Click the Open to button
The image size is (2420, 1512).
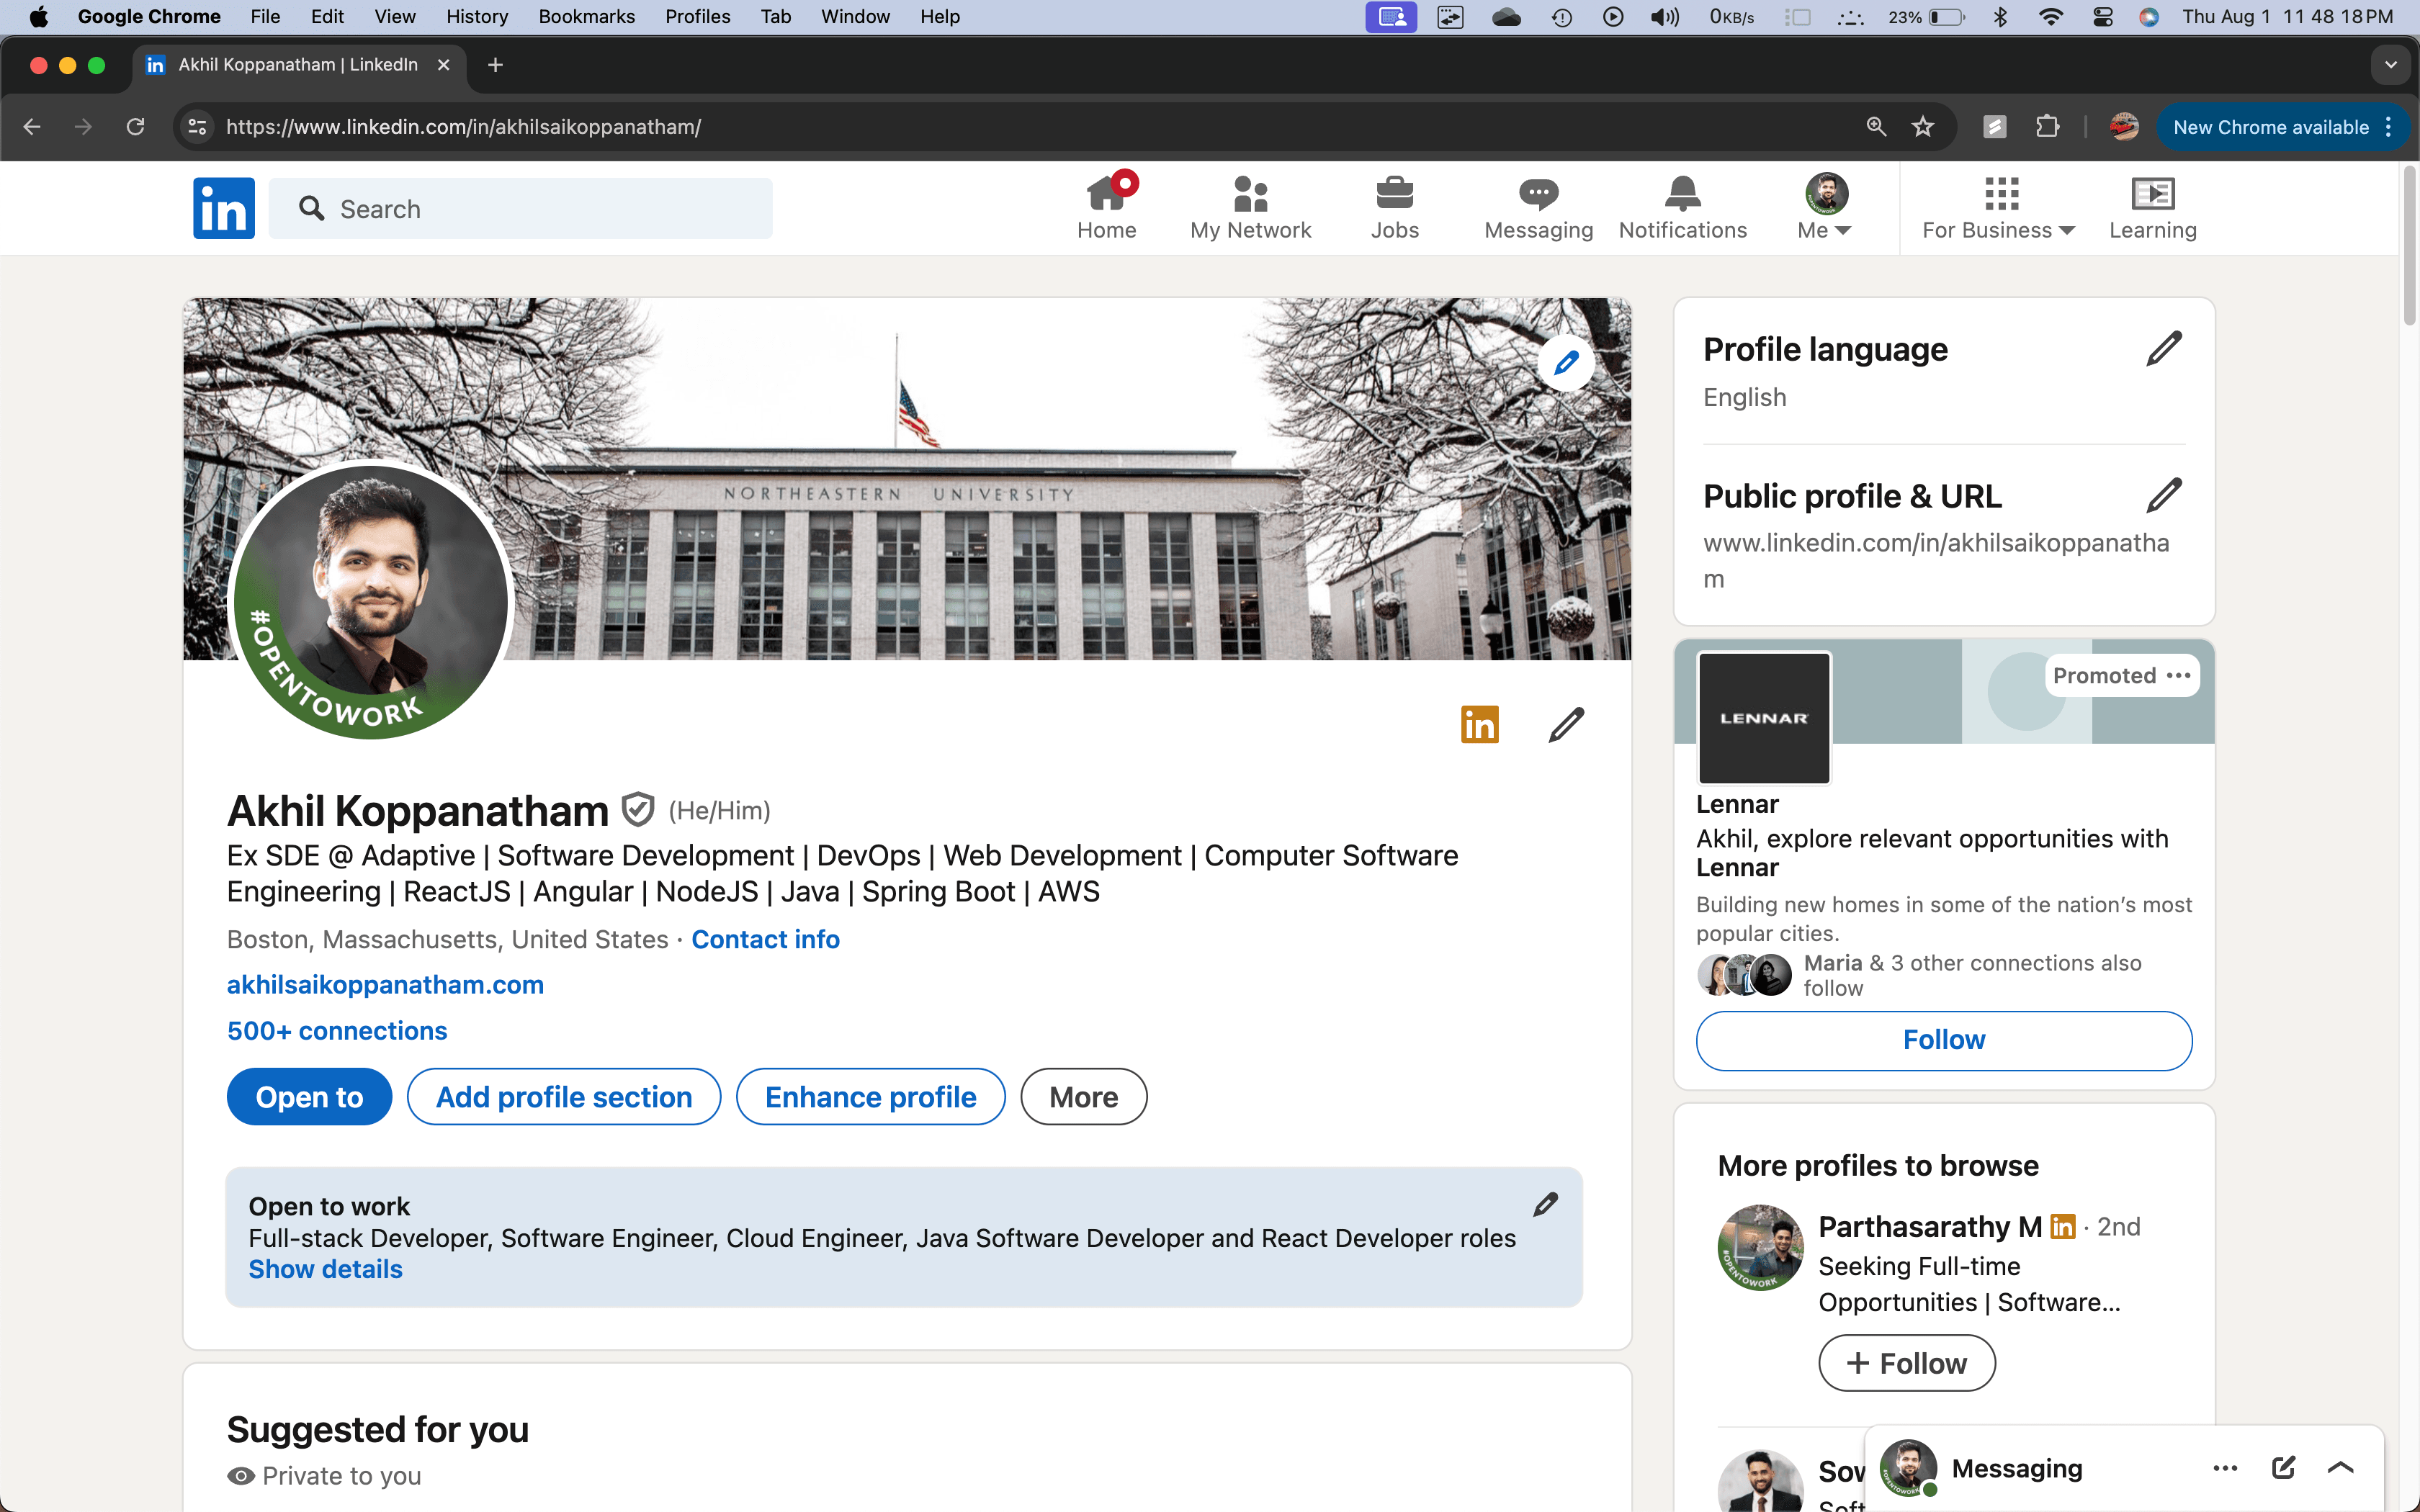309,1097
